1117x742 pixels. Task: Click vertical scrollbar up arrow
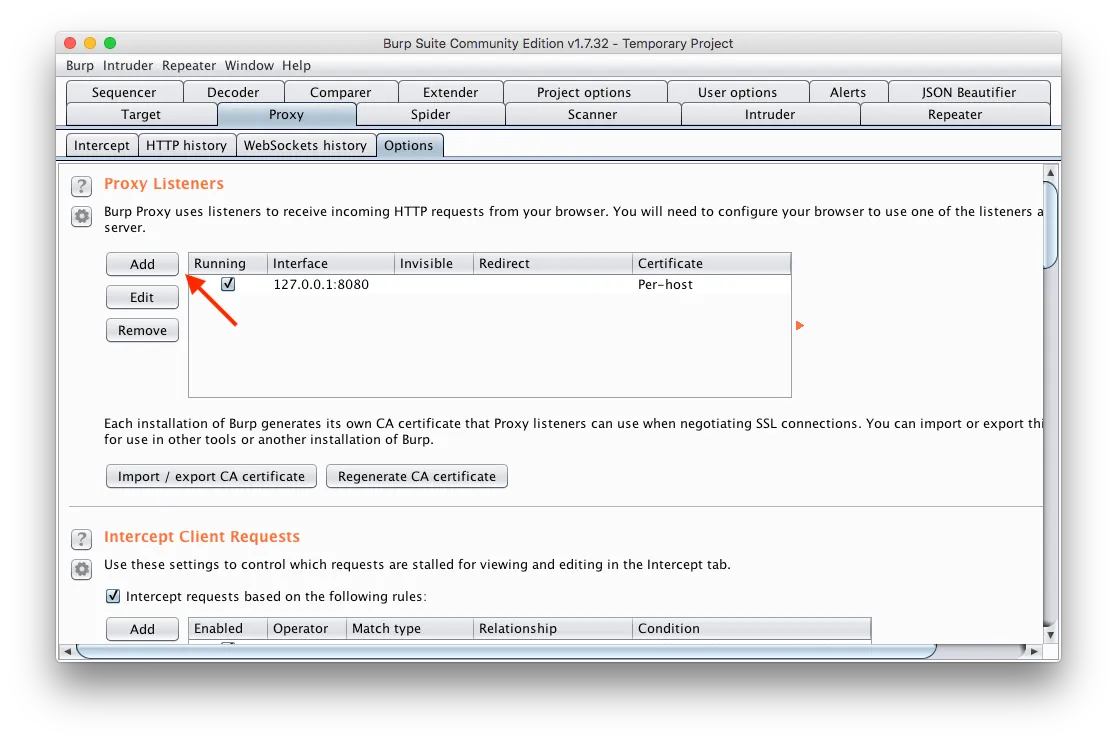[x=1050, y=173]
